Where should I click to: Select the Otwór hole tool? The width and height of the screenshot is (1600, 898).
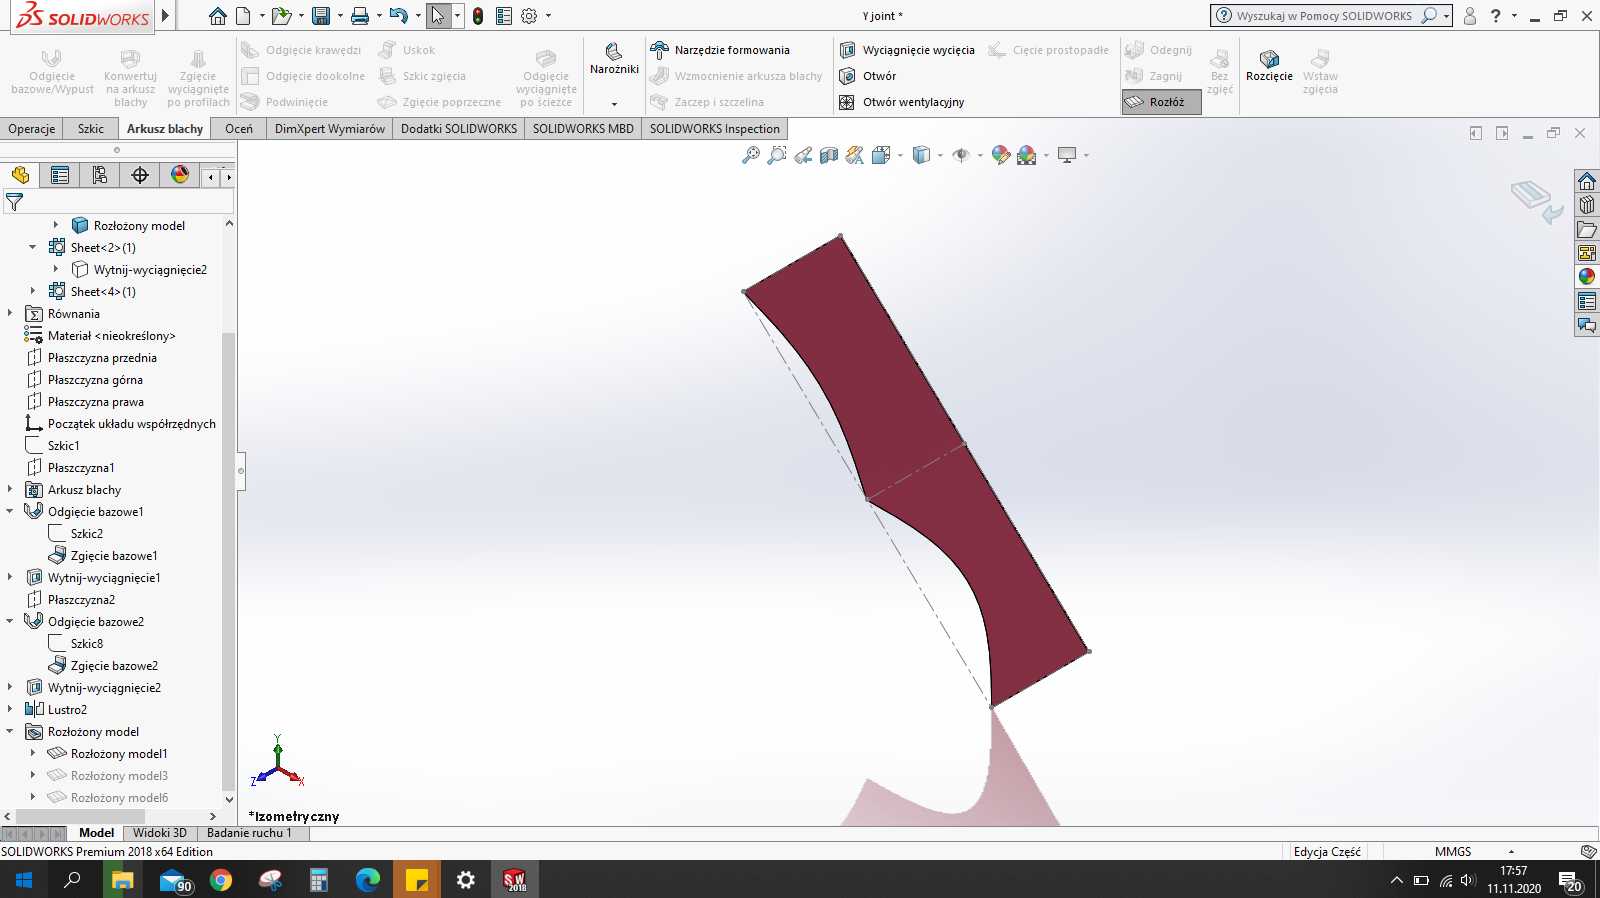(867, 76)
